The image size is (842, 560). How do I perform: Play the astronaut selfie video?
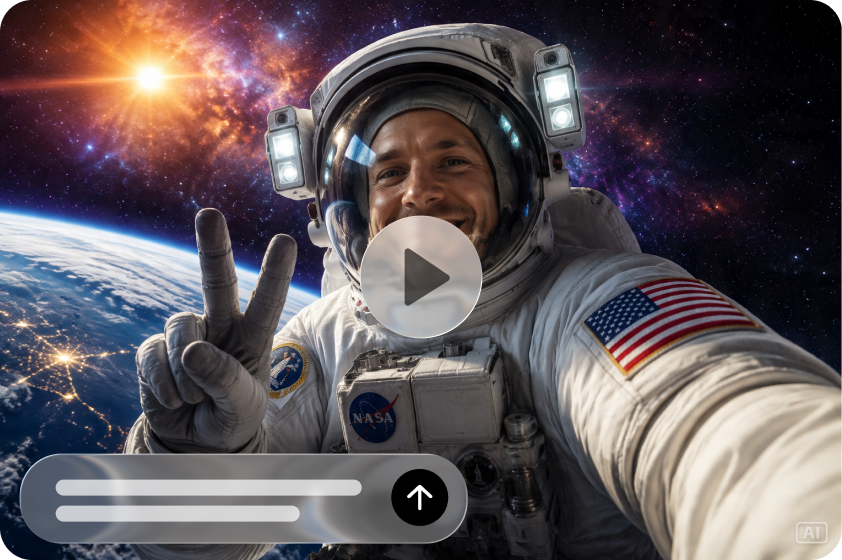(x=421, y=277)
